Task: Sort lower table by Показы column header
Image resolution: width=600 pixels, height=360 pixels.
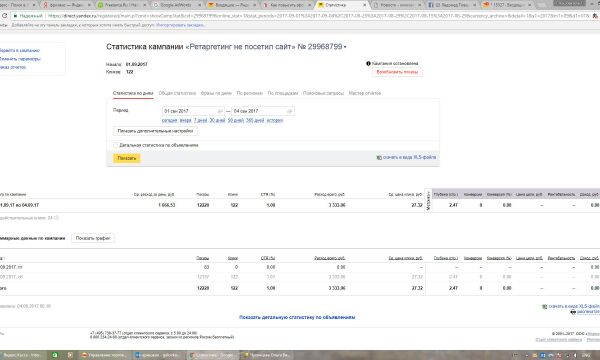Action: tap(202, 258)
